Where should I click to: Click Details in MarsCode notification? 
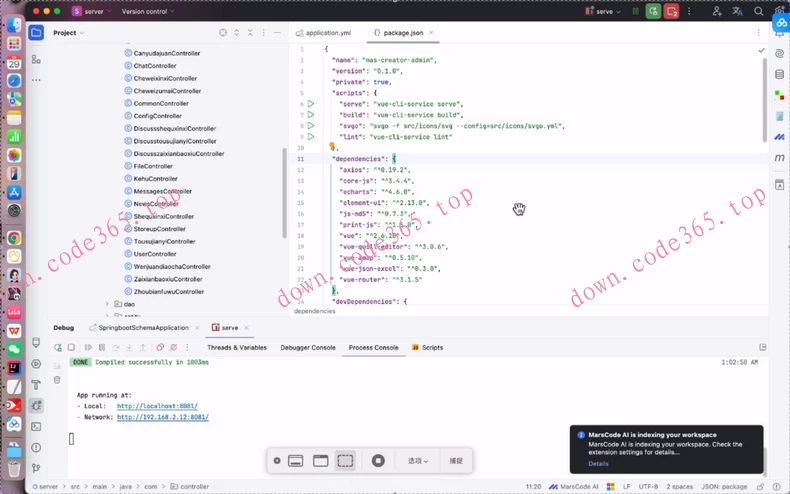598,464
